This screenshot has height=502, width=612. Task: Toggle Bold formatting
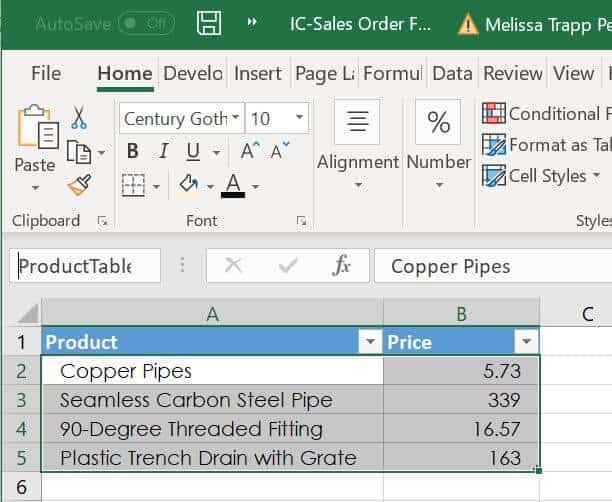tap(133, 151)
